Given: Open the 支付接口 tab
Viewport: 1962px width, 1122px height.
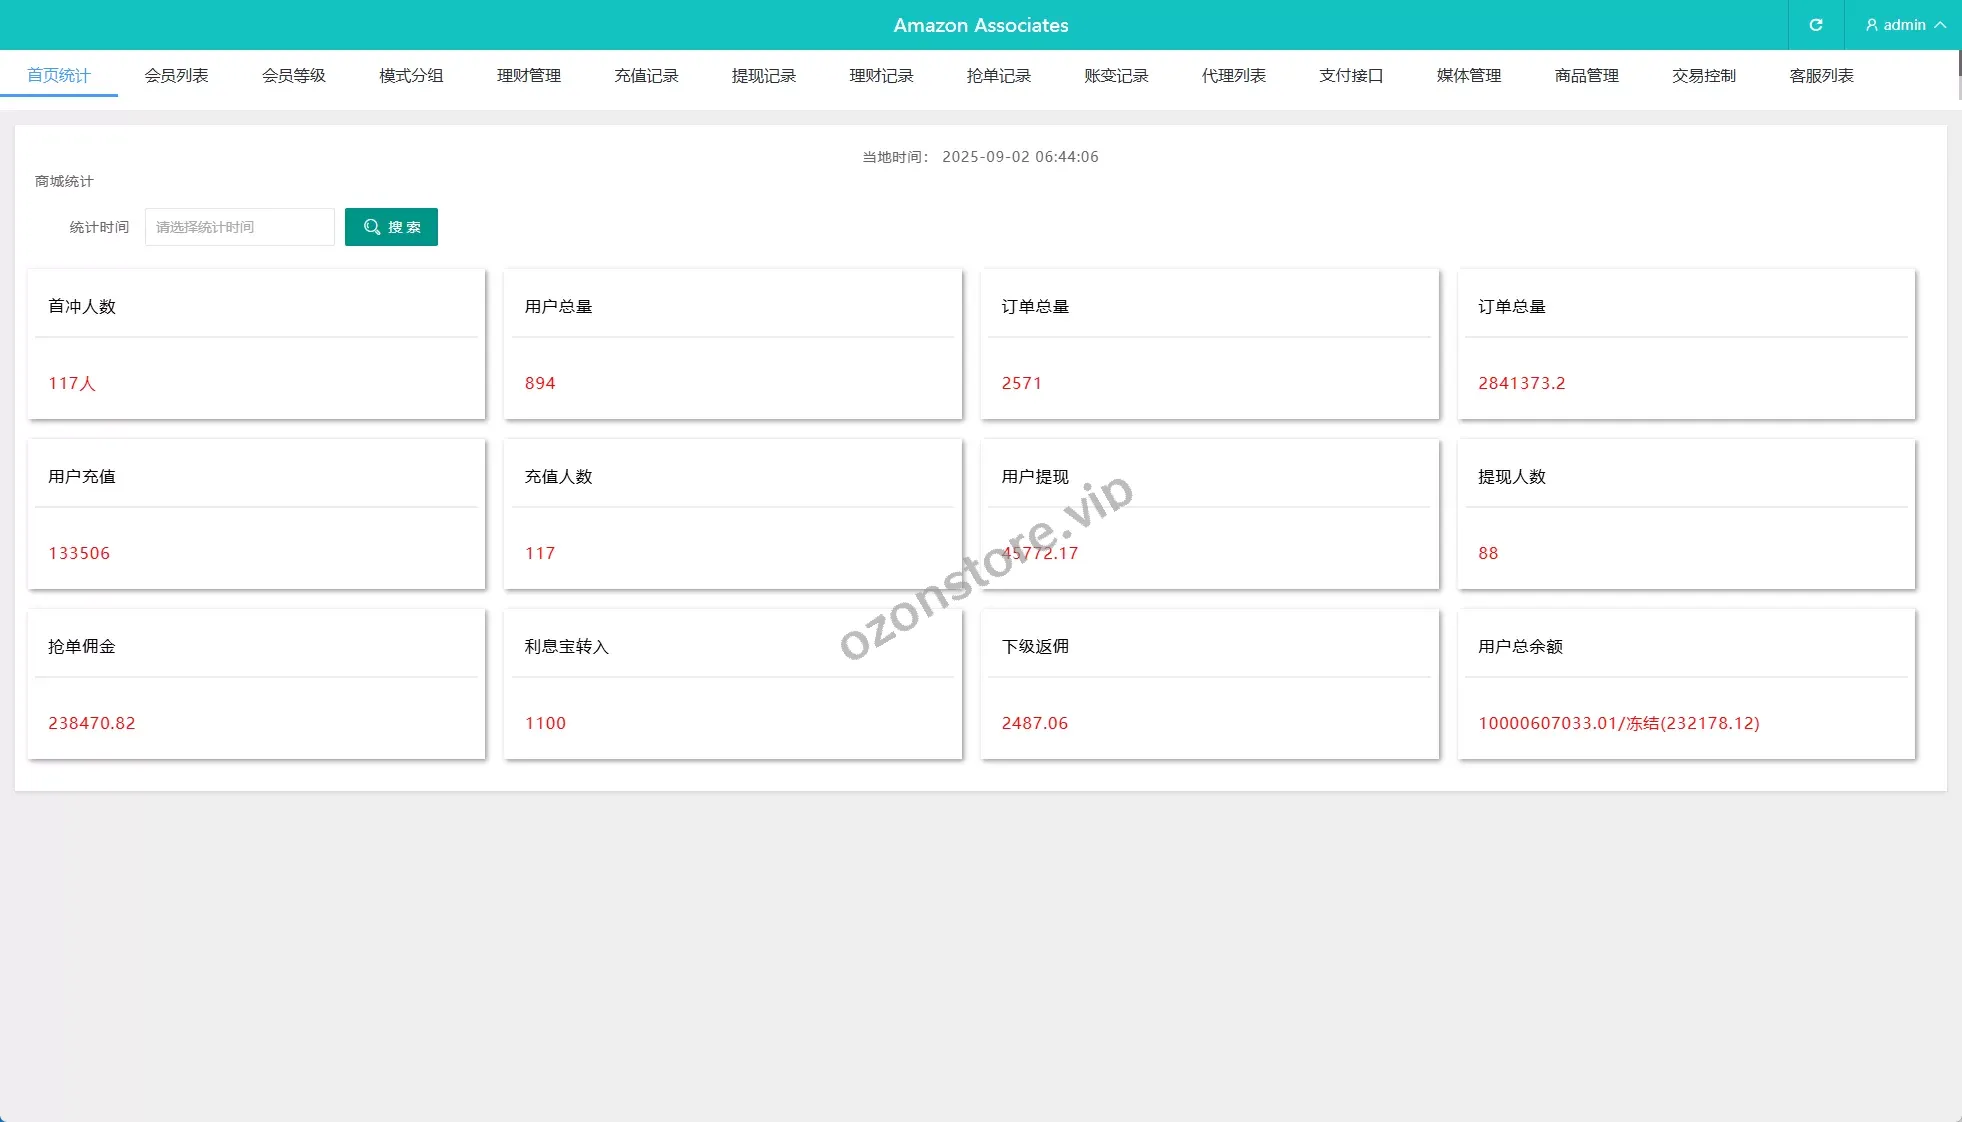Looking at the screenshot, I should [x=1351, y=75].
